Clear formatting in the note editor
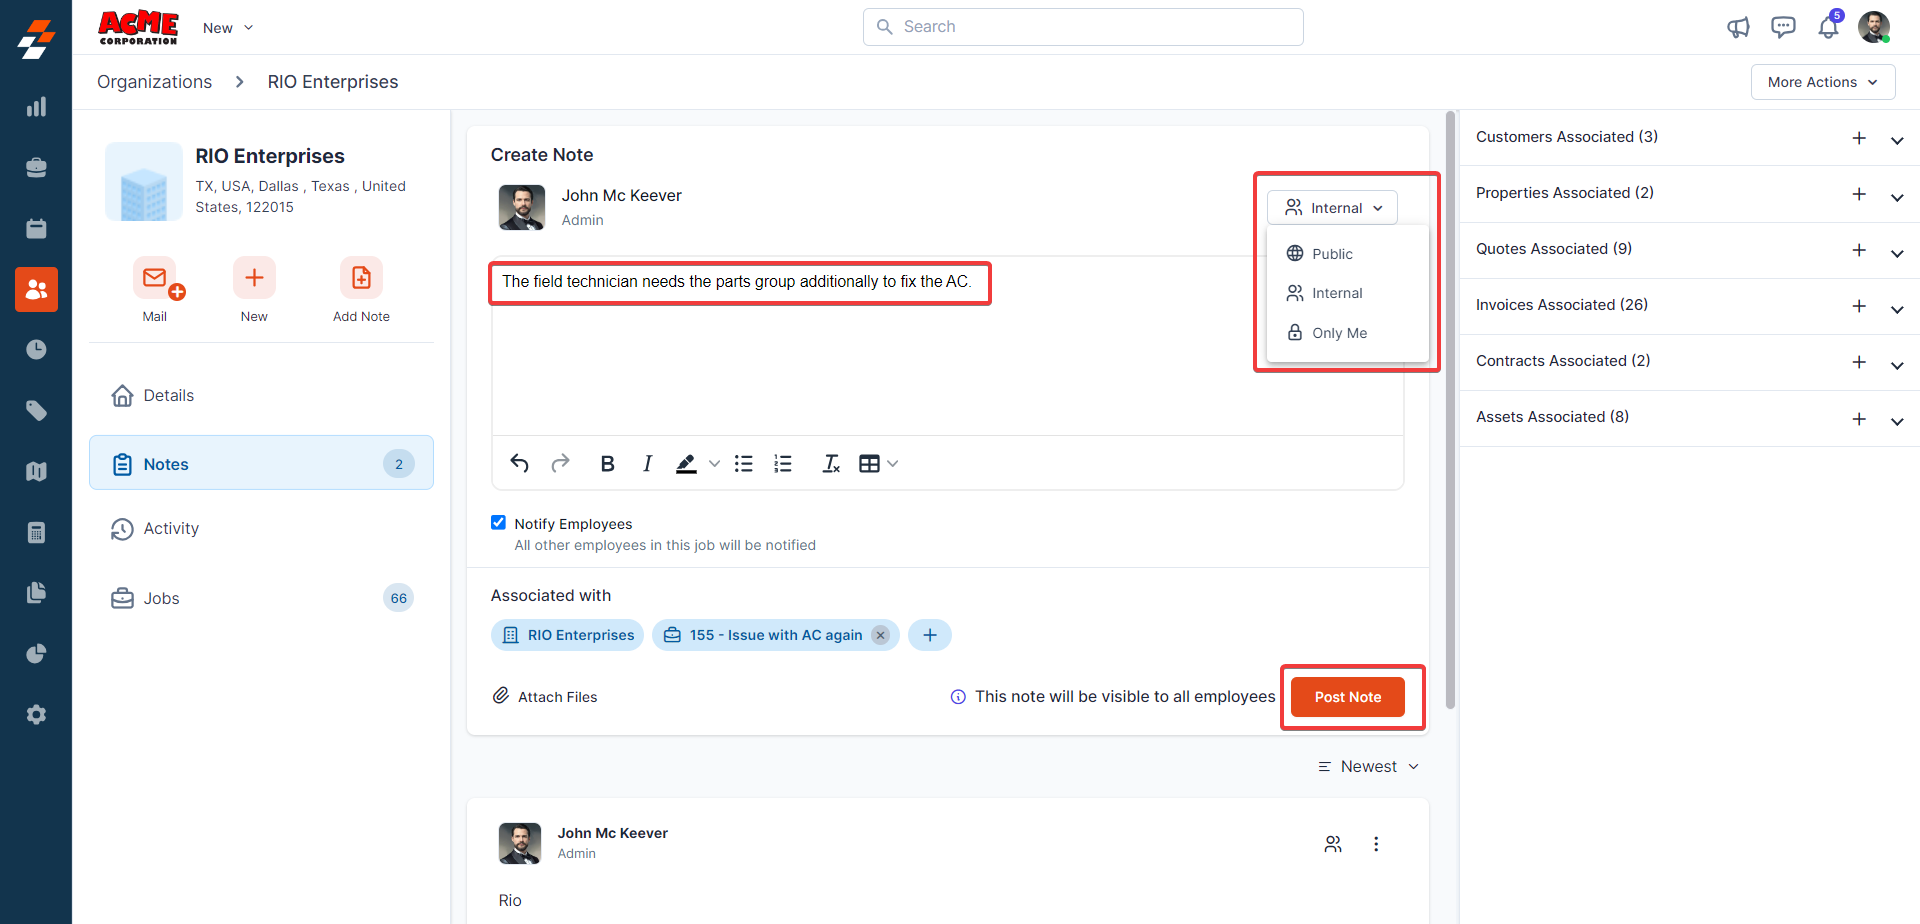 (x=831, y=463)
